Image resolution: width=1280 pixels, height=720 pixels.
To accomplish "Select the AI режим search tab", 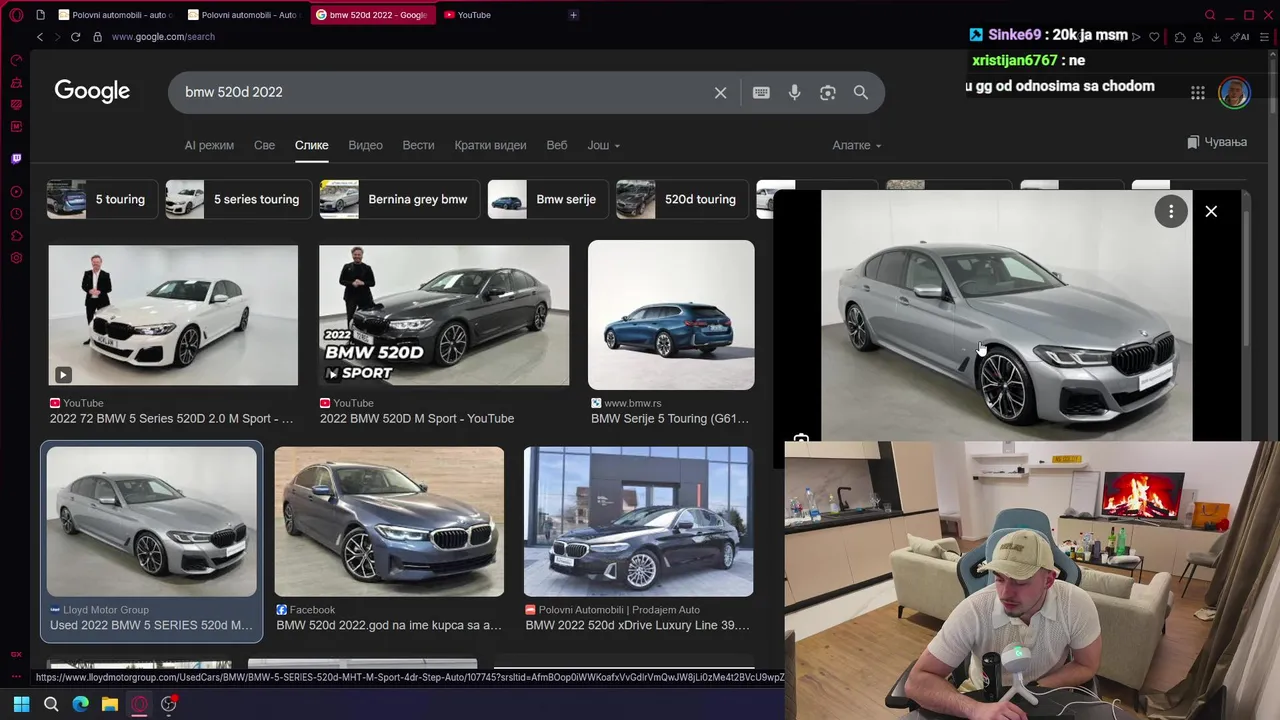I will [209, 145].
